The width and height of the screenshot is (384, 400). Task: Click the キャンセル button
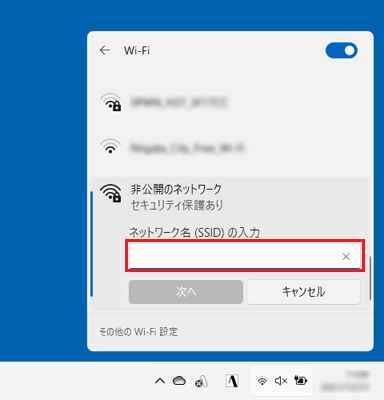tap(303, 292)
